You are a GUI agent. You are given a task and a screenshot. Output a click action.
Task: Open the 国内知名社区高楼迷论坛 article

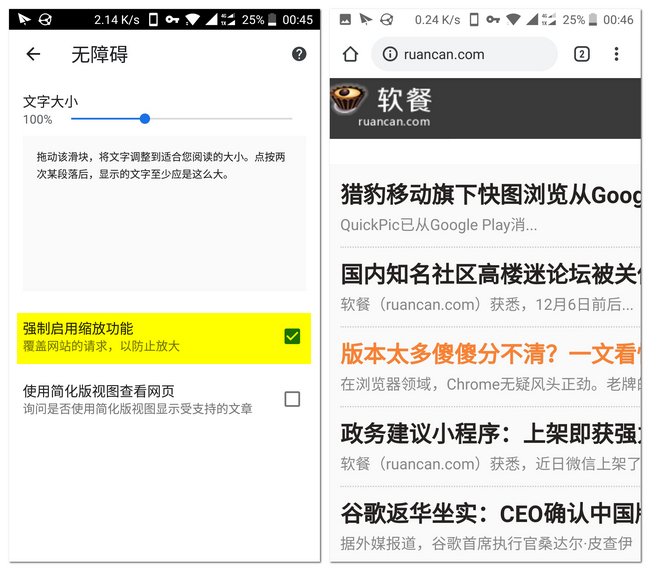point(490,273)
